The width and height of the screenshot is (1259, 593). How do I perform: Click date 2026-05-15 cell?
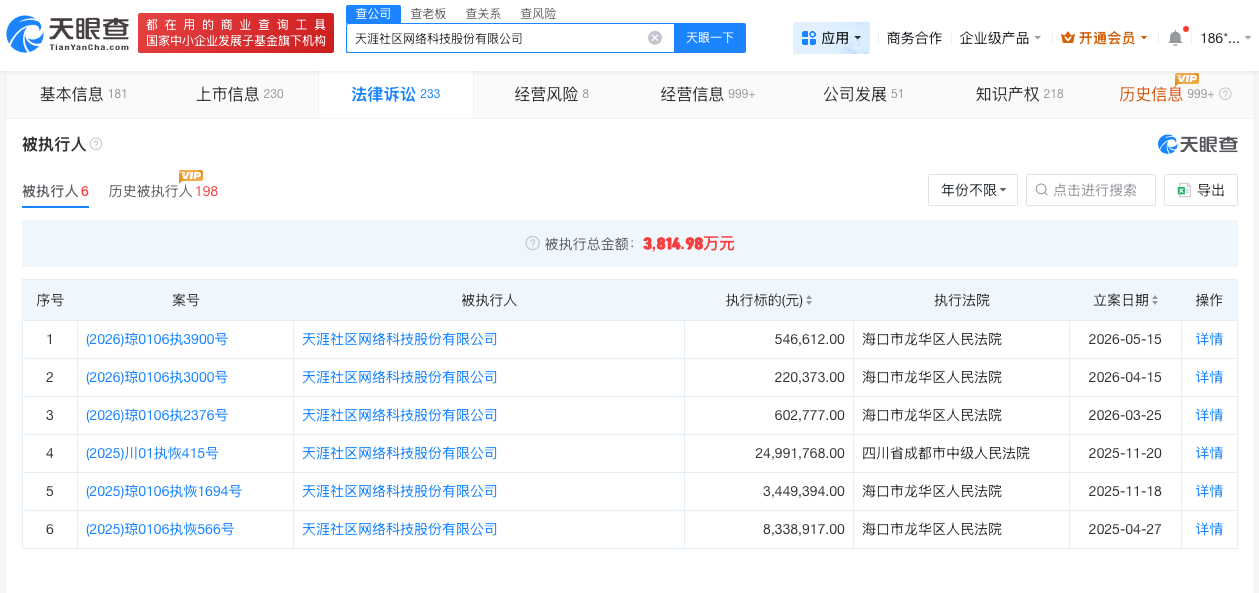click(x=1126, y=339)
